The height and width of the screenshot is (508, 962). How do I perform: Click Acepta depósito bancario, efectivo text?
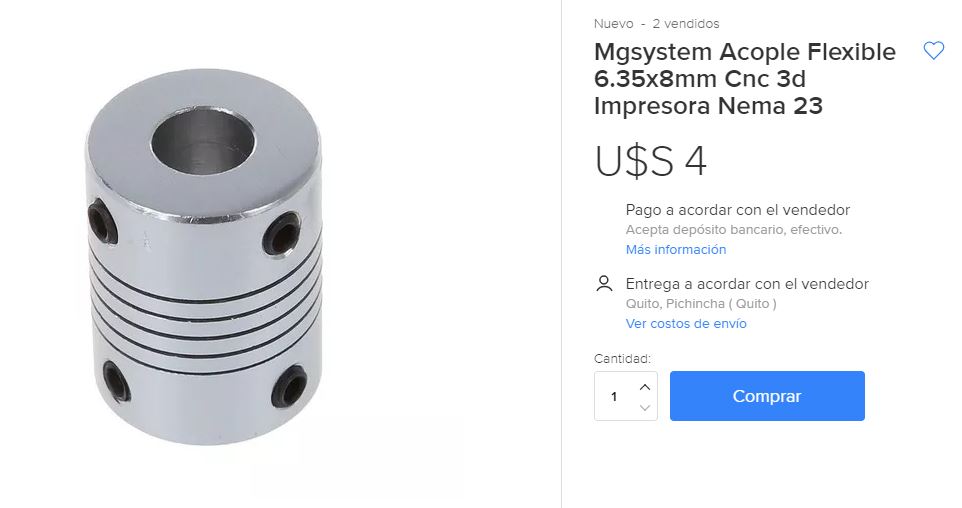coord(734,230)
